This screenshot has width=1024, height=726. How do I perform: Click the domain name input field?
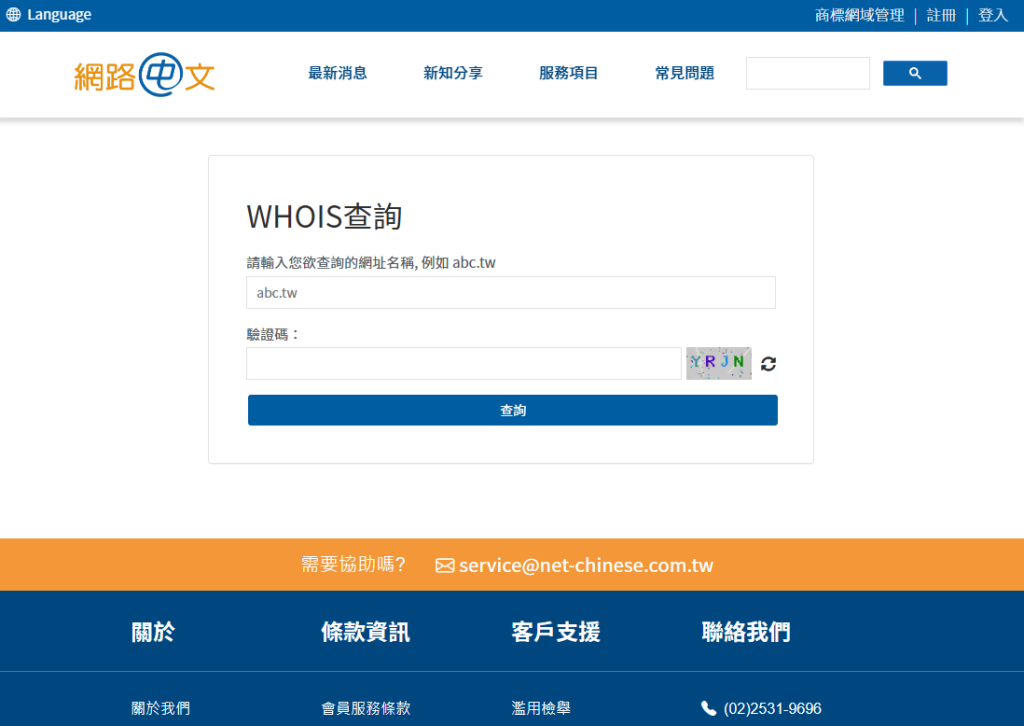(511, 292)
